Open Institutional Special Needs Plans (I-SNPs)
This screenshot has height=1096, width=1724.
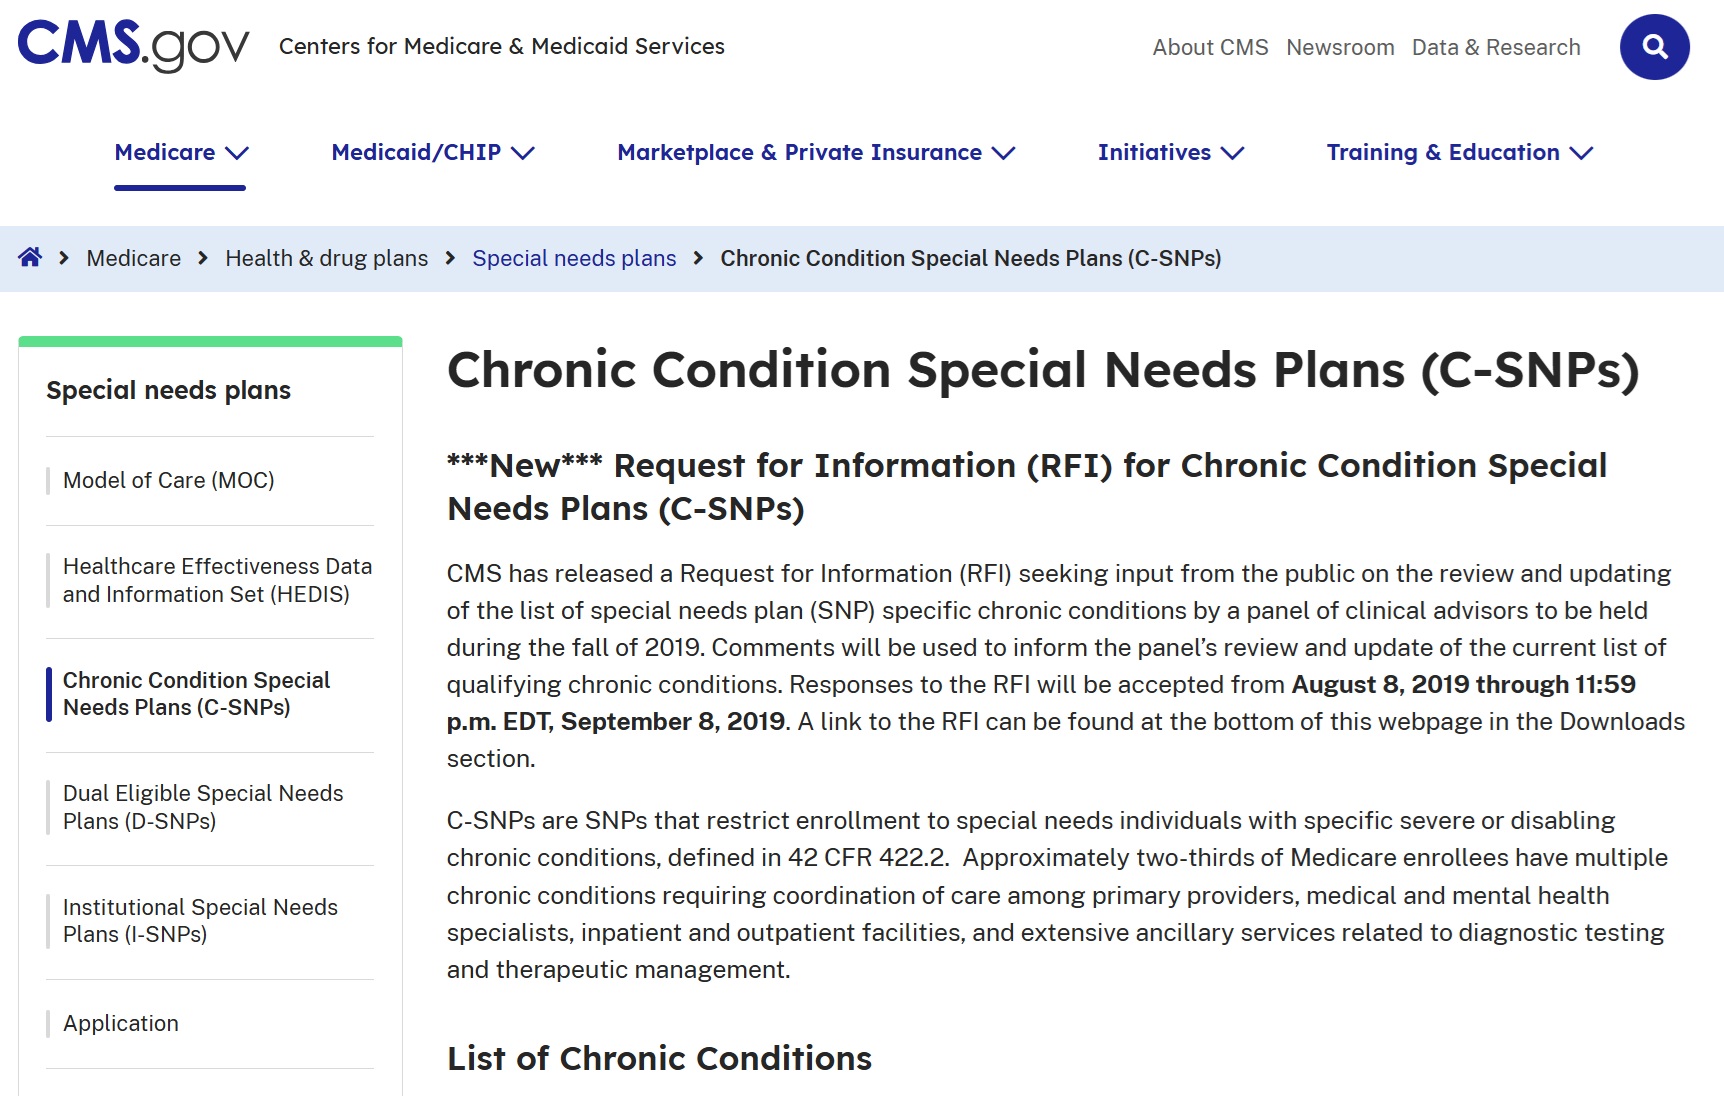click(x=200, y=920)
